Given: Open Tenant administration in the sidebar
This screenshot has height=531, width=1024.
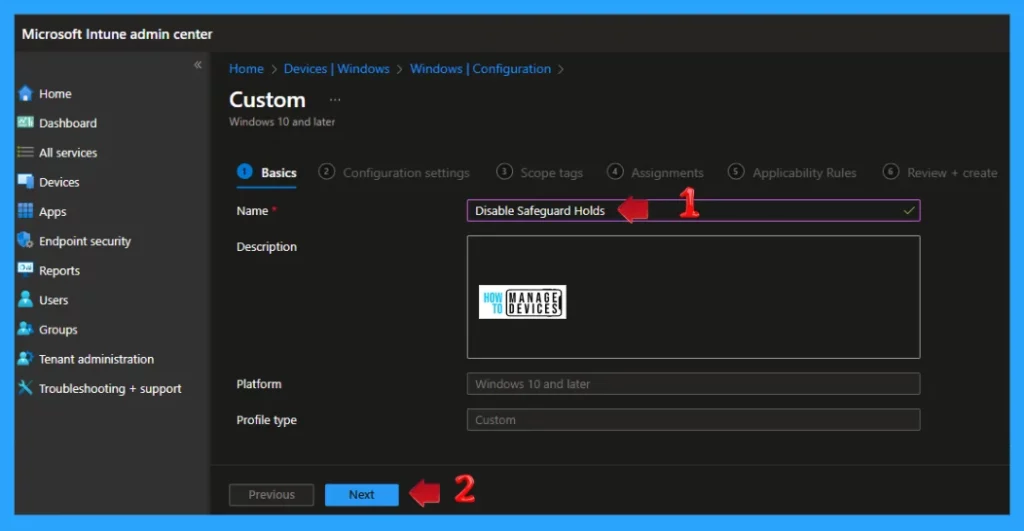Looking at the screenshot, I should click(x=97, y=359).
